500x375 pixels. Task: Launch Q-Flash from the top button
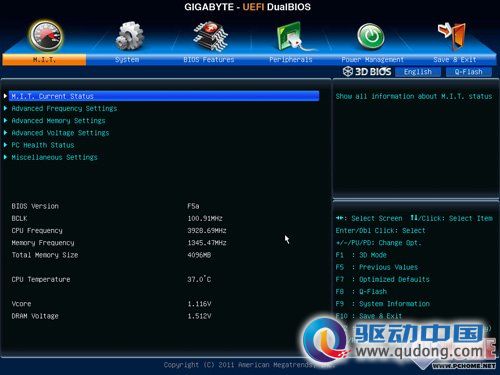468,72
